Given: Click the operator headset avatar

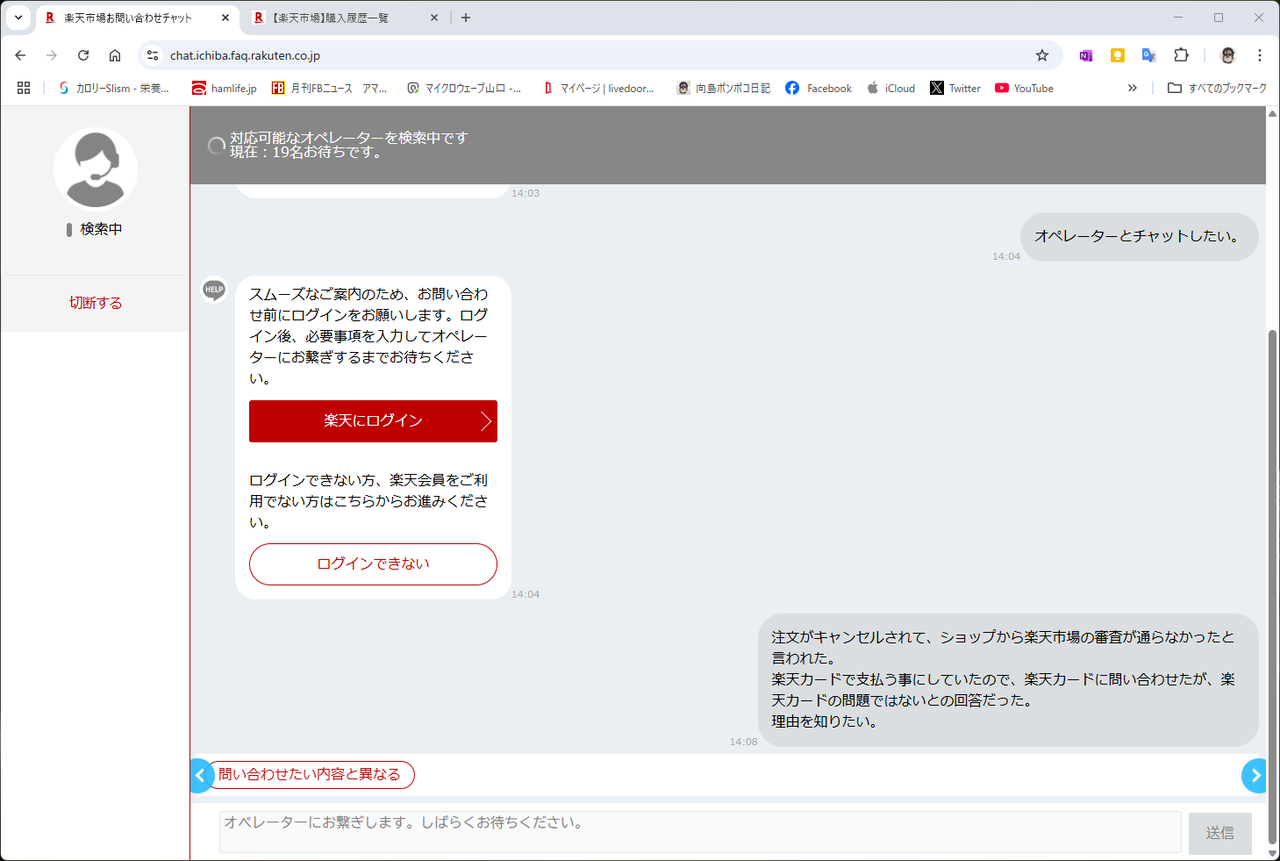Looking at the screenshot, I should pos(96,169).
